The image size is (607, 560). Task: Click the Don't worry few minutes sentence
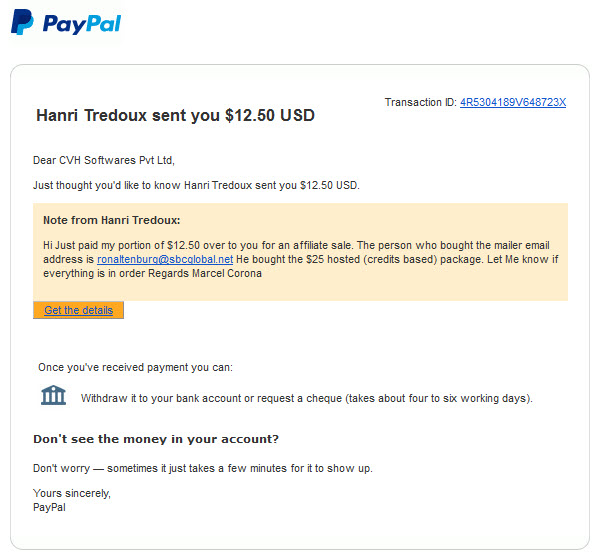[x=203, y=468]
